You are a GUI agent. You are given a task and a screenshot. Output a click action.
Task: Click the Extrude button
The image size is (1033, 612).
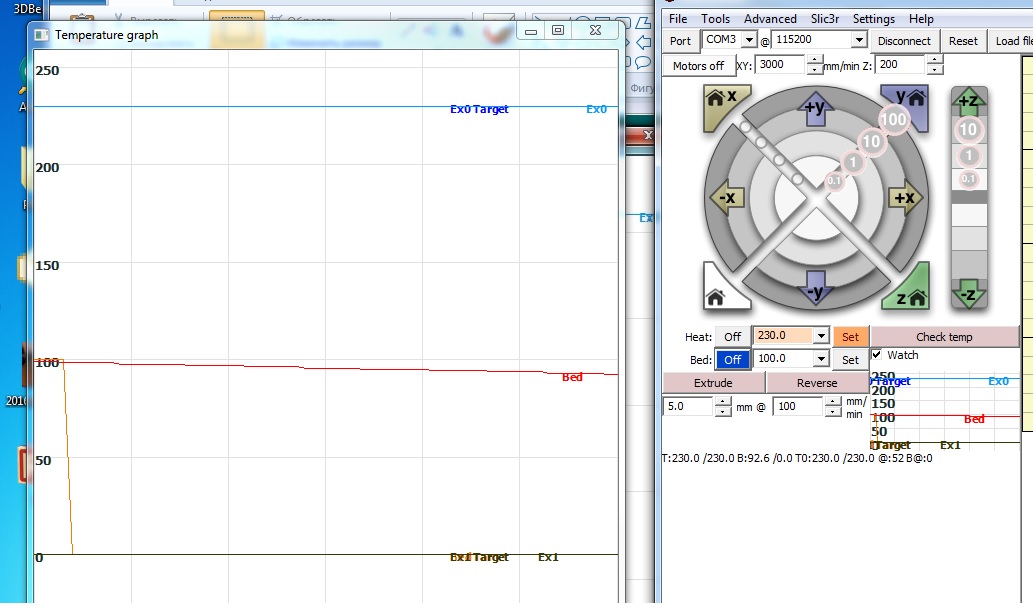(x=713, y=383)
